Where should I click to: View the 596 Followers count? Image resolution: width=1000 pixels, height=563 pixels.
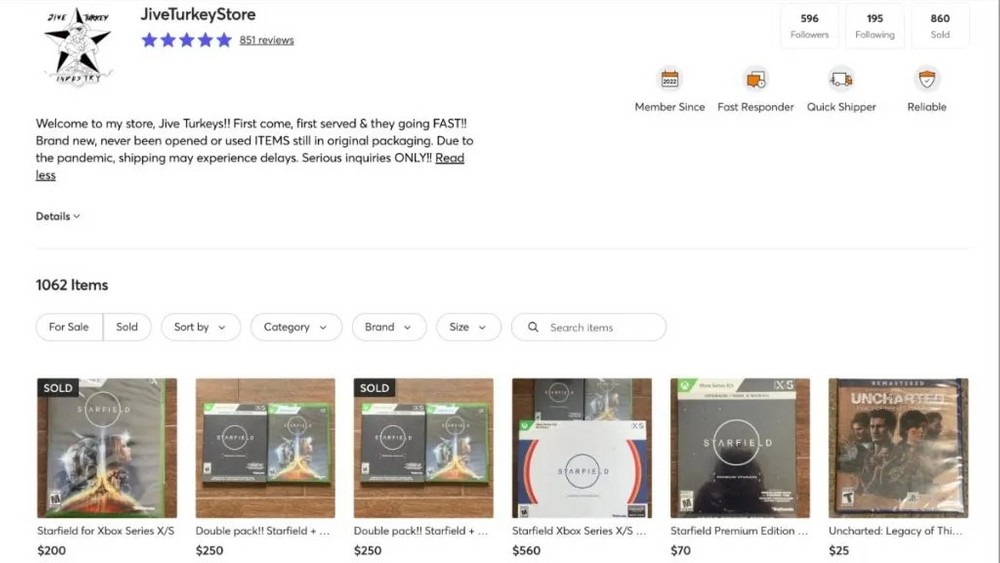point(809,26)
